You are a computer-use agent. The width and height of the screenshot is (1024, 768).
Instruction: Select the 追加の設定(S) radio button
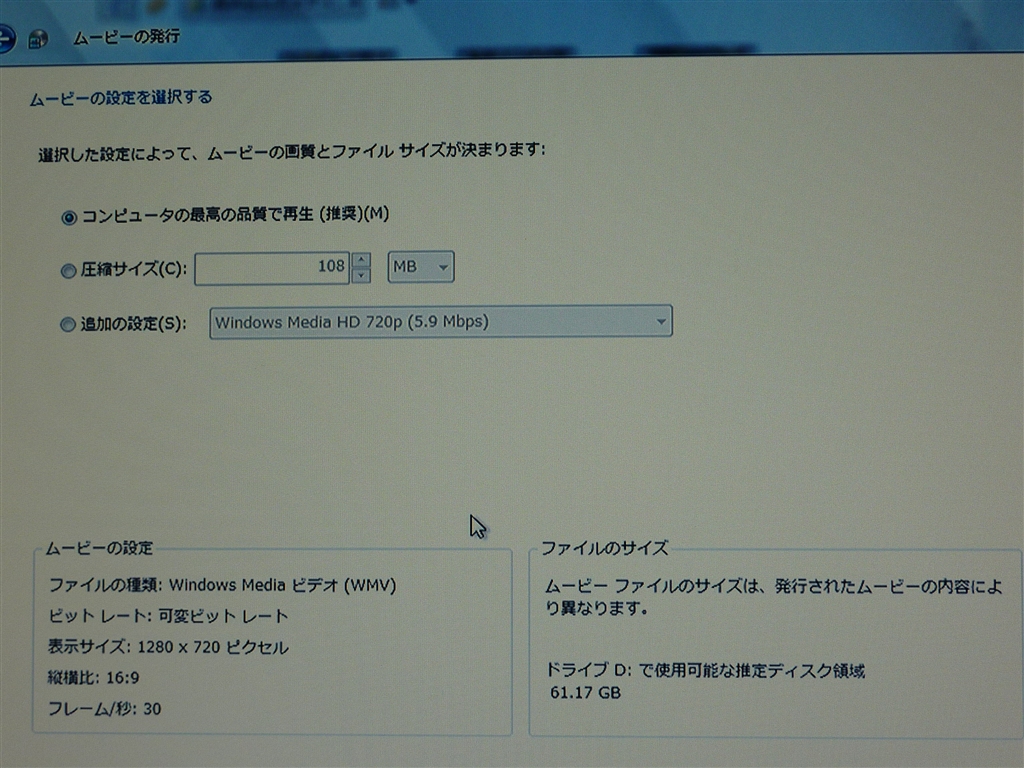[68, 325]
